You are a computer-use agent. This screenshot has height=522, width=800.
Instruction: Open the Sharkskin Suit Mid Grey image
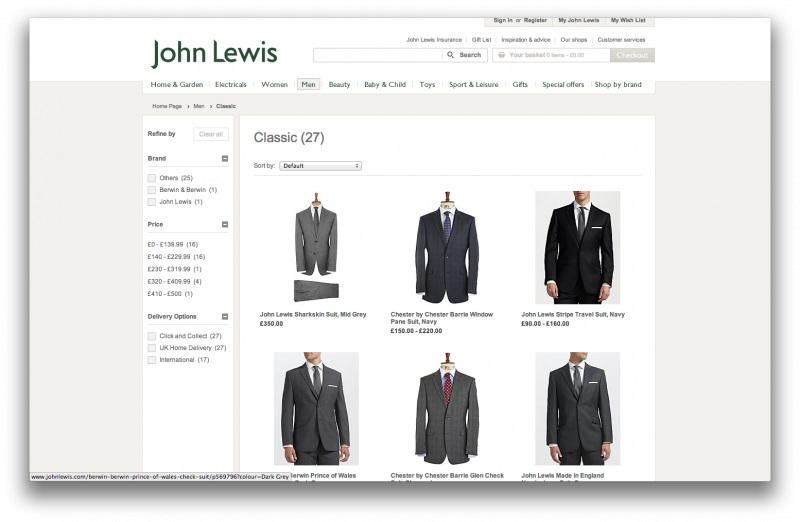pyautogui.click(x=316, y=247)
